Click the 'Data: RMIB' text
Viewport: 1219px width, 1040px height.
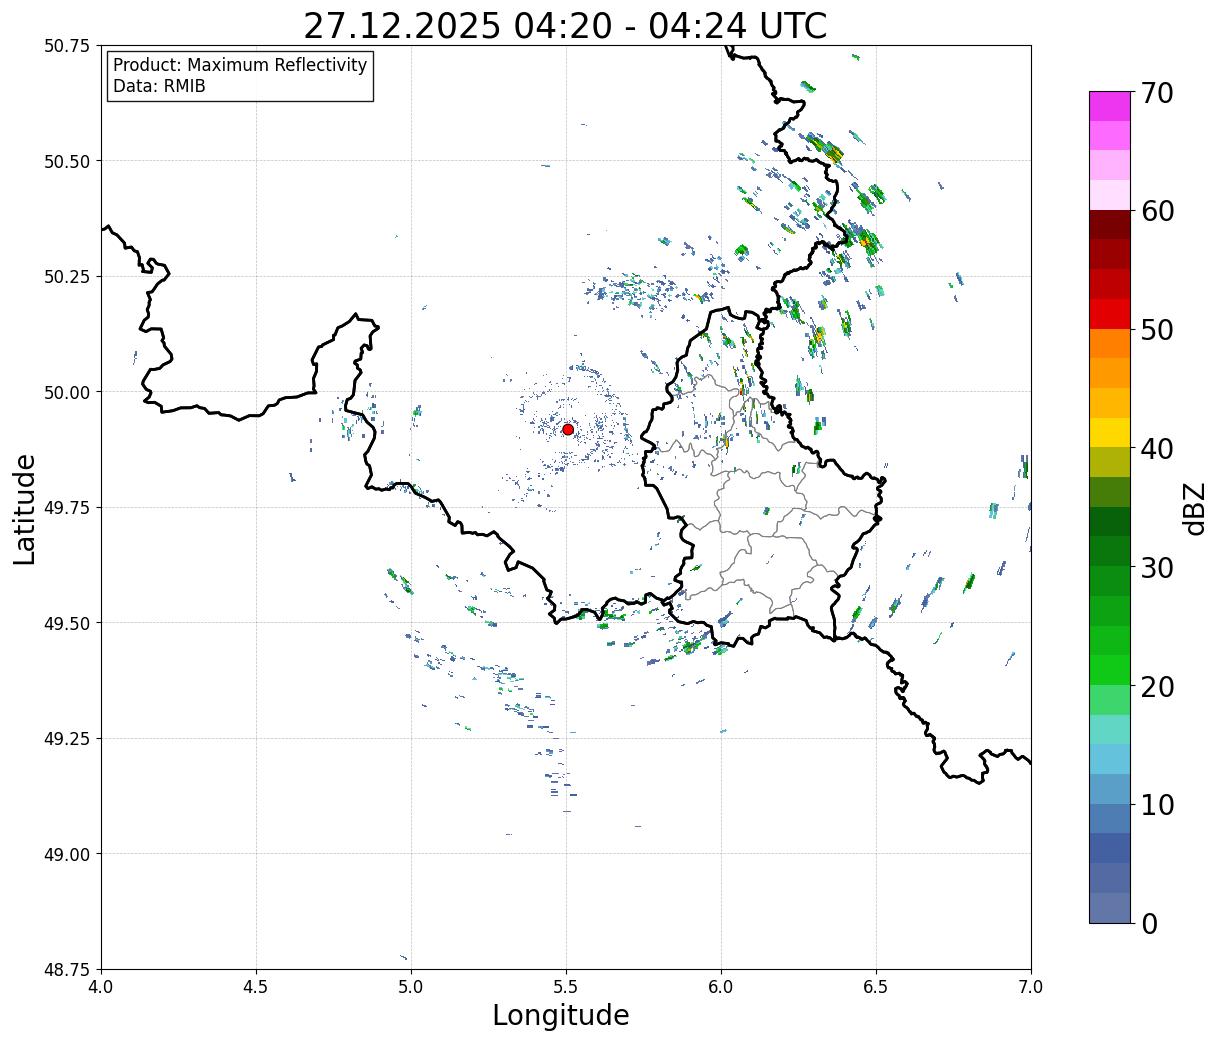point(159,86)
